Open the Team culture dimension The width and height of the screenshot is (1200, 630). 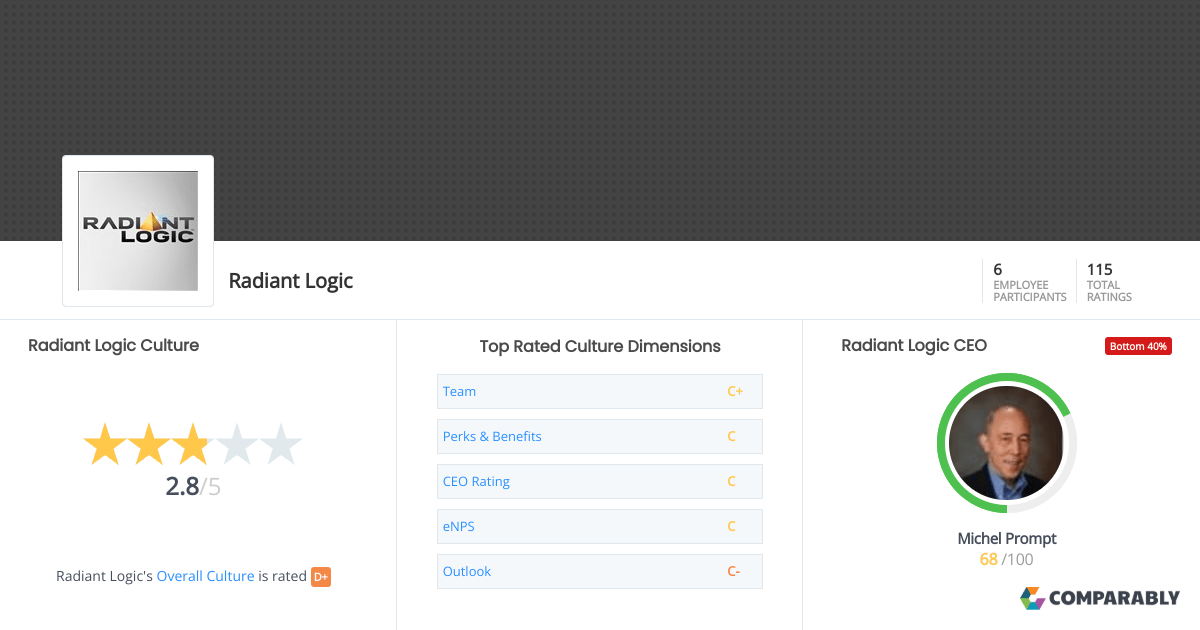(459, 391)
